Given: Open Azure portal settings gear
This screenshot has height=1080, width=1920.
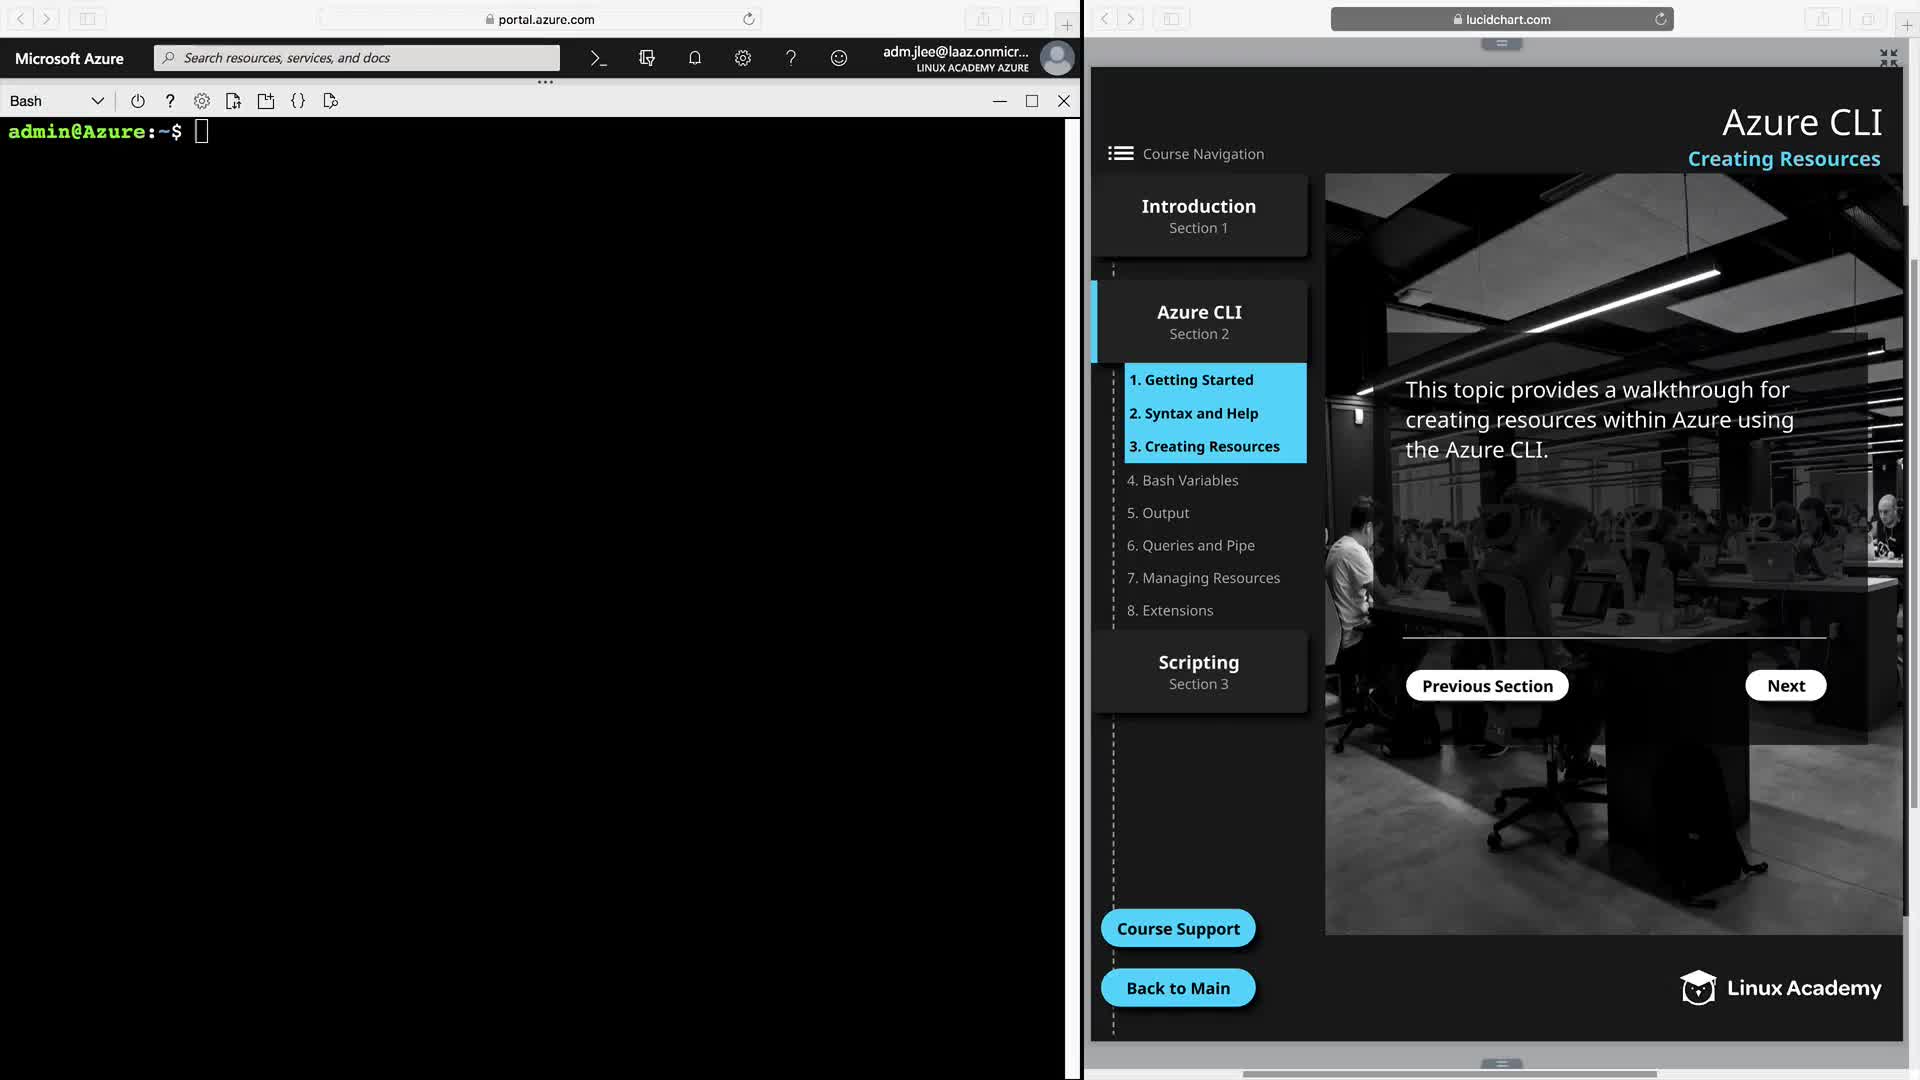Looking at the screenshot, I should pyautogui.click(x=743, y=58).
